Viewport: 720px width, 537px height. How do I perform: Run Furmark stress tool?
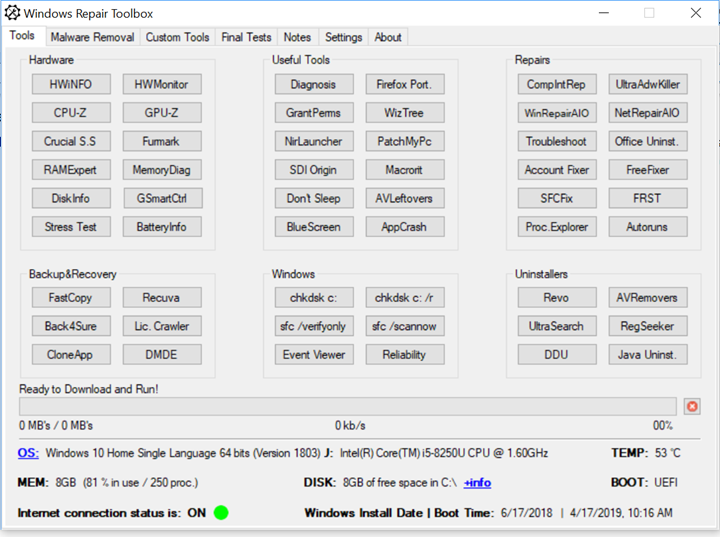(x=162, y=141)
